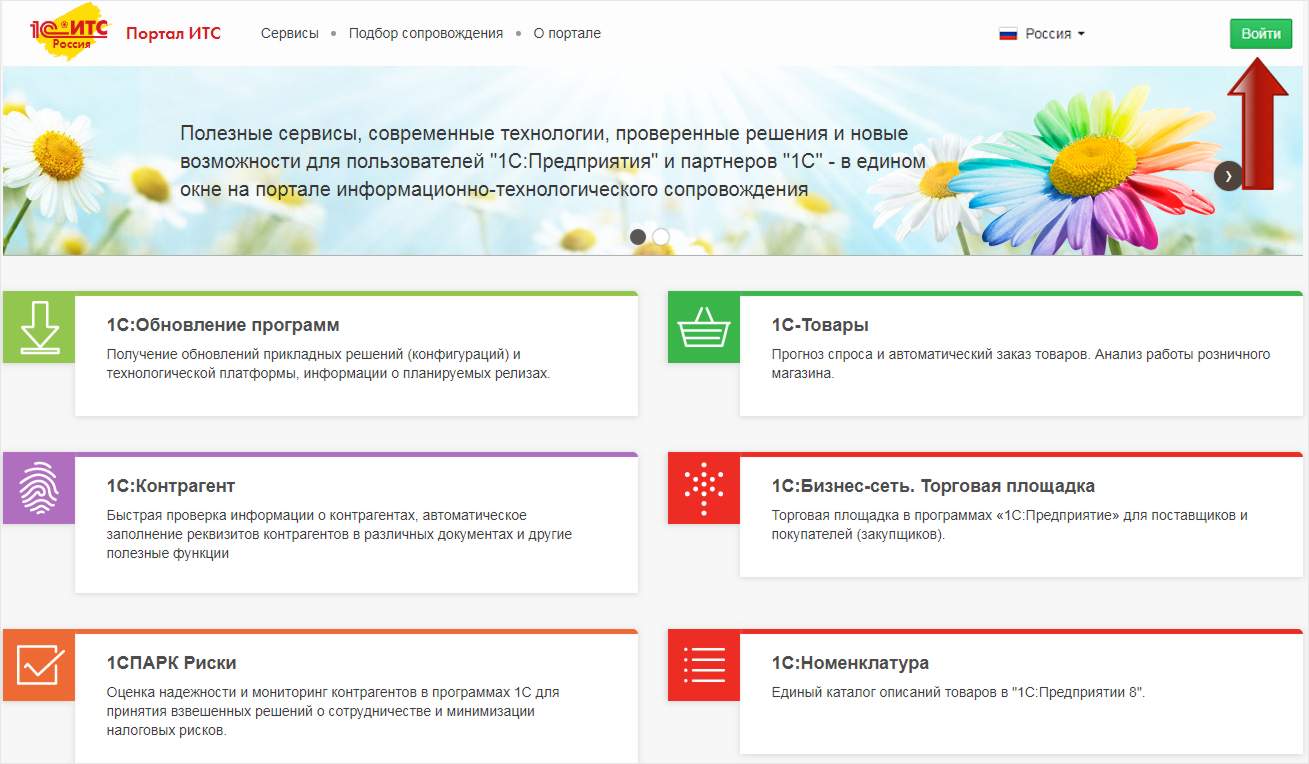Click description 'Торговая площадка в программах'

point(1010,525)
